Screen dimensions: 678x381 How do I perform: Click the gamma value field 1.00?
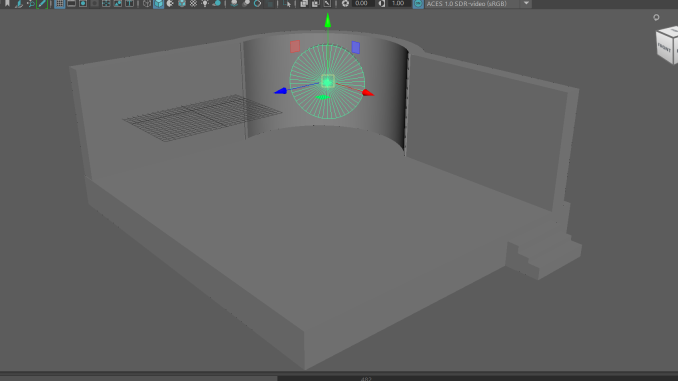tap(398, 3)
